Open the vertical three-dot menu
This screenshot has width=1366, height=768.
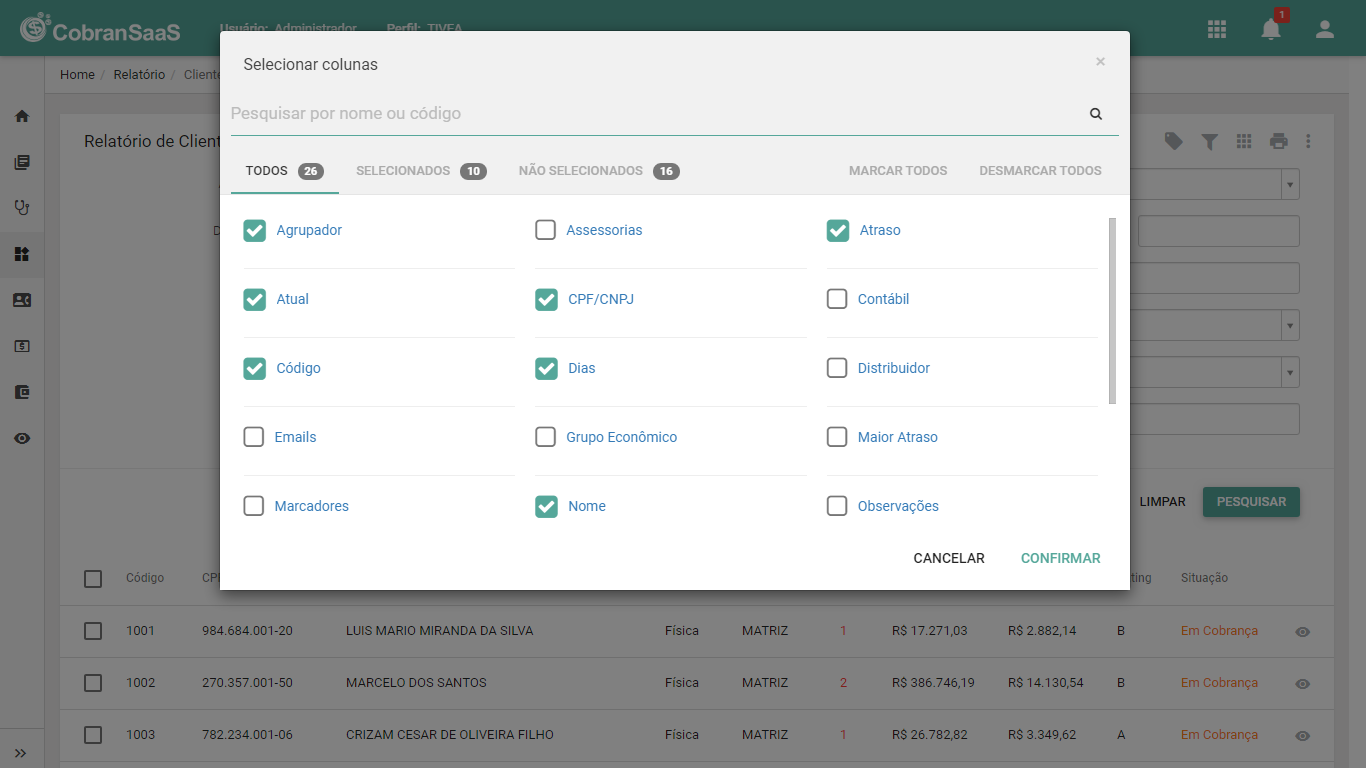[1308, 142]
